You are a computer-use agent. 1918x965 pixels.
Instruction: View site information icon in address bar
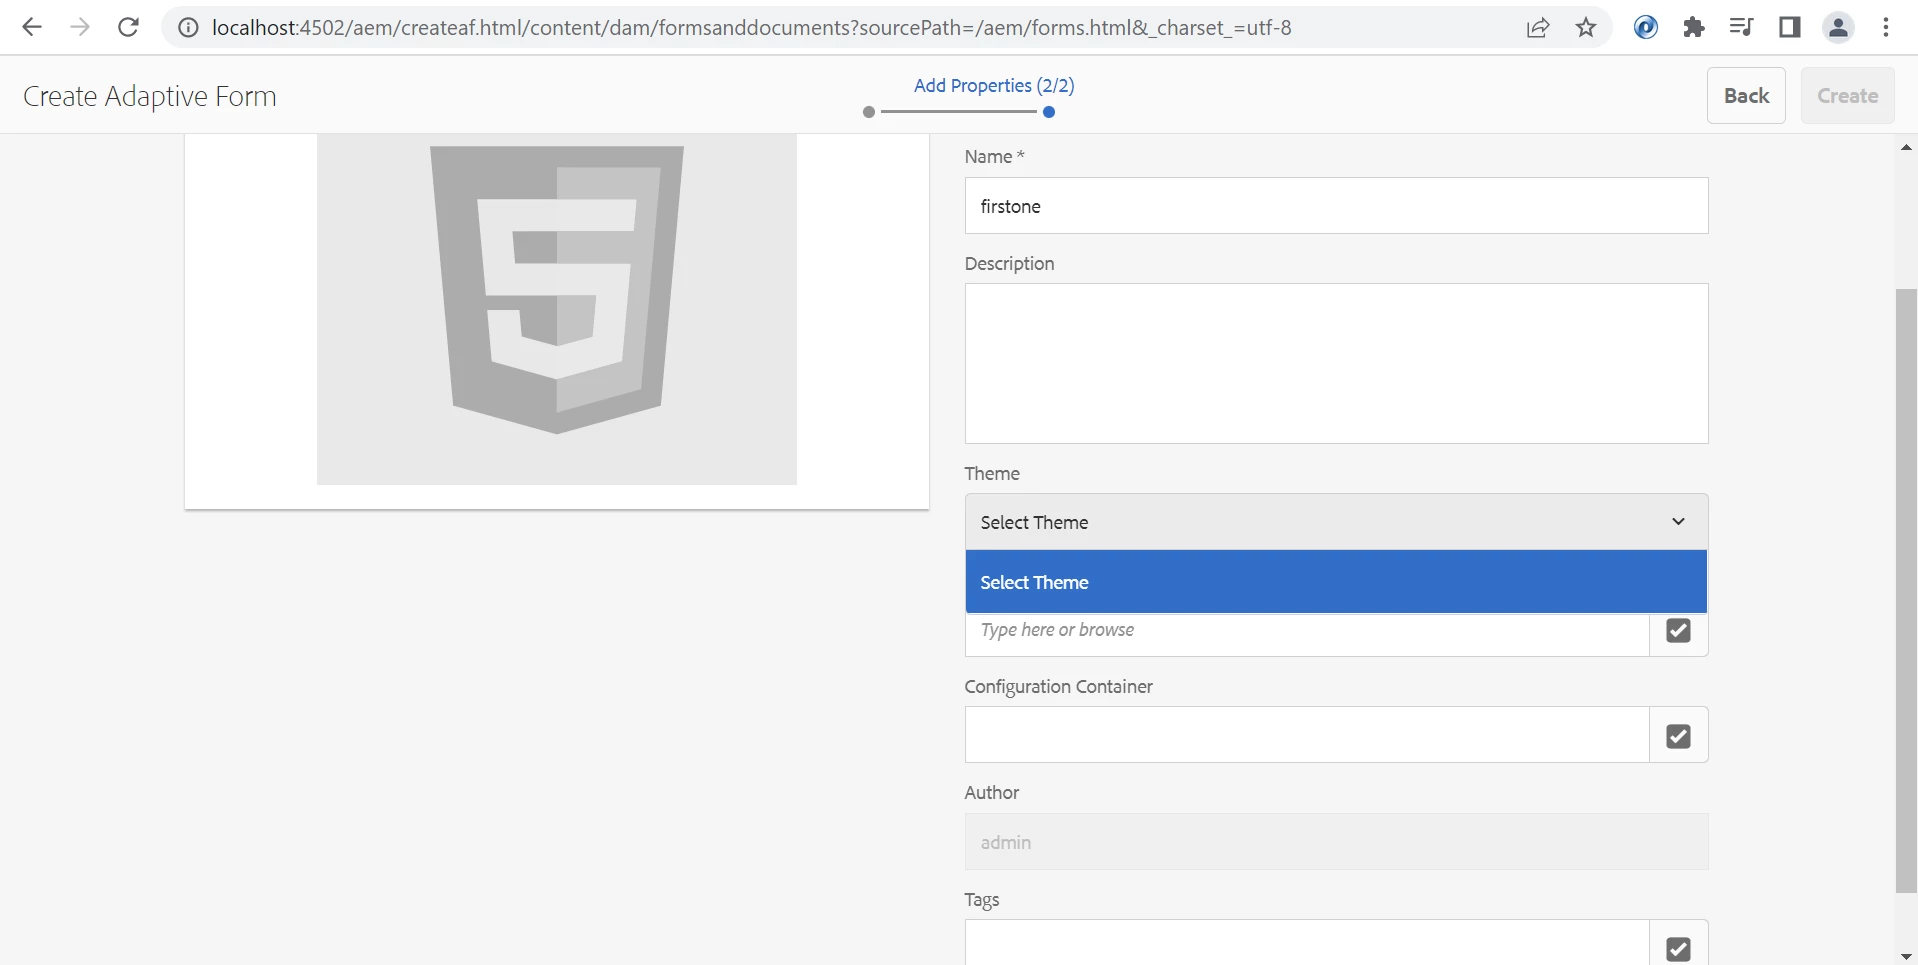[188, 28]
